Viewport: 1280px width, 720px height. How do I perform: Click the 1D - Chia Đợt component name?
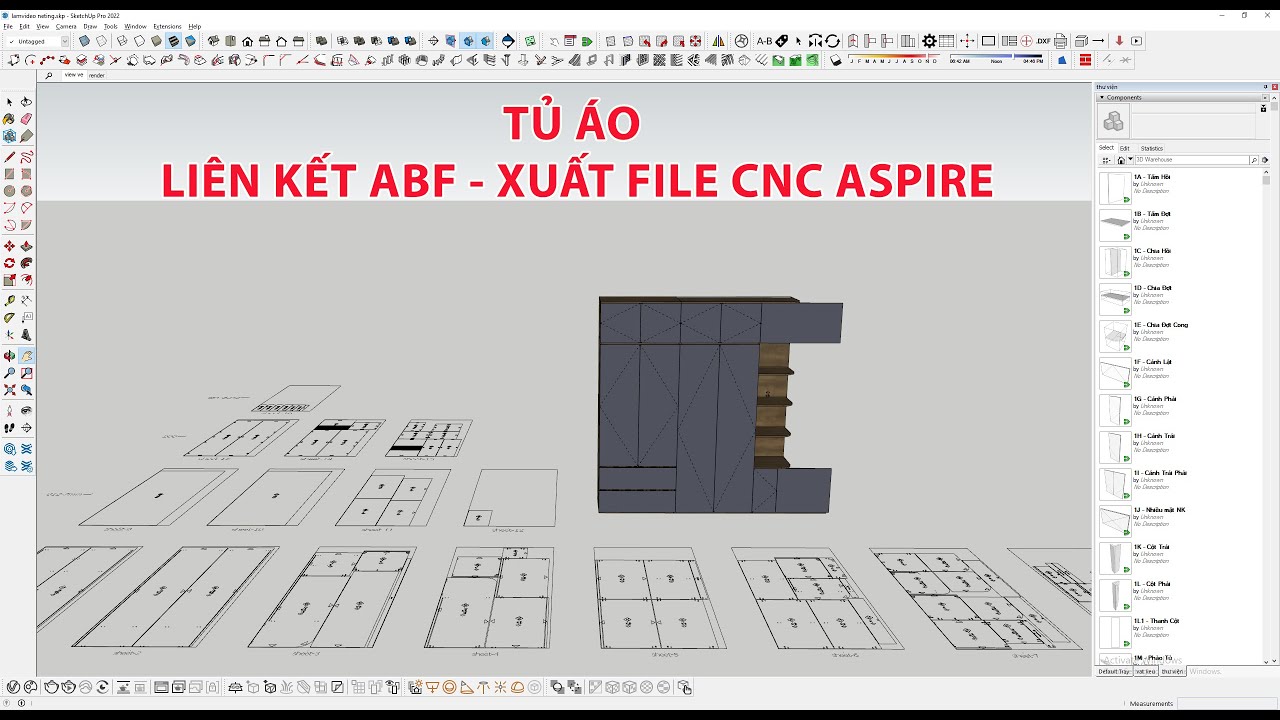tap(1152, 288)
